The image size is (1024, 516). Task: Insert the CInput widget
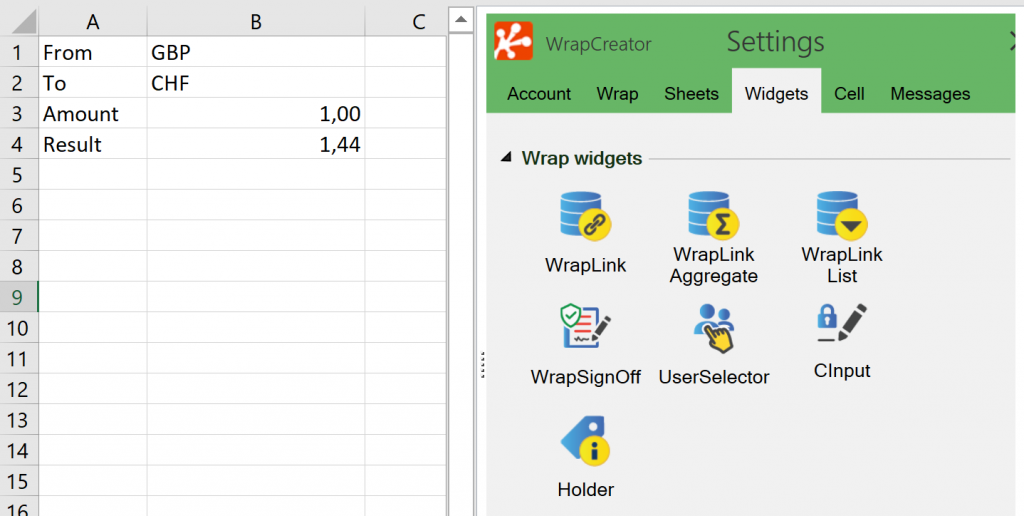(x=842, y=342)
